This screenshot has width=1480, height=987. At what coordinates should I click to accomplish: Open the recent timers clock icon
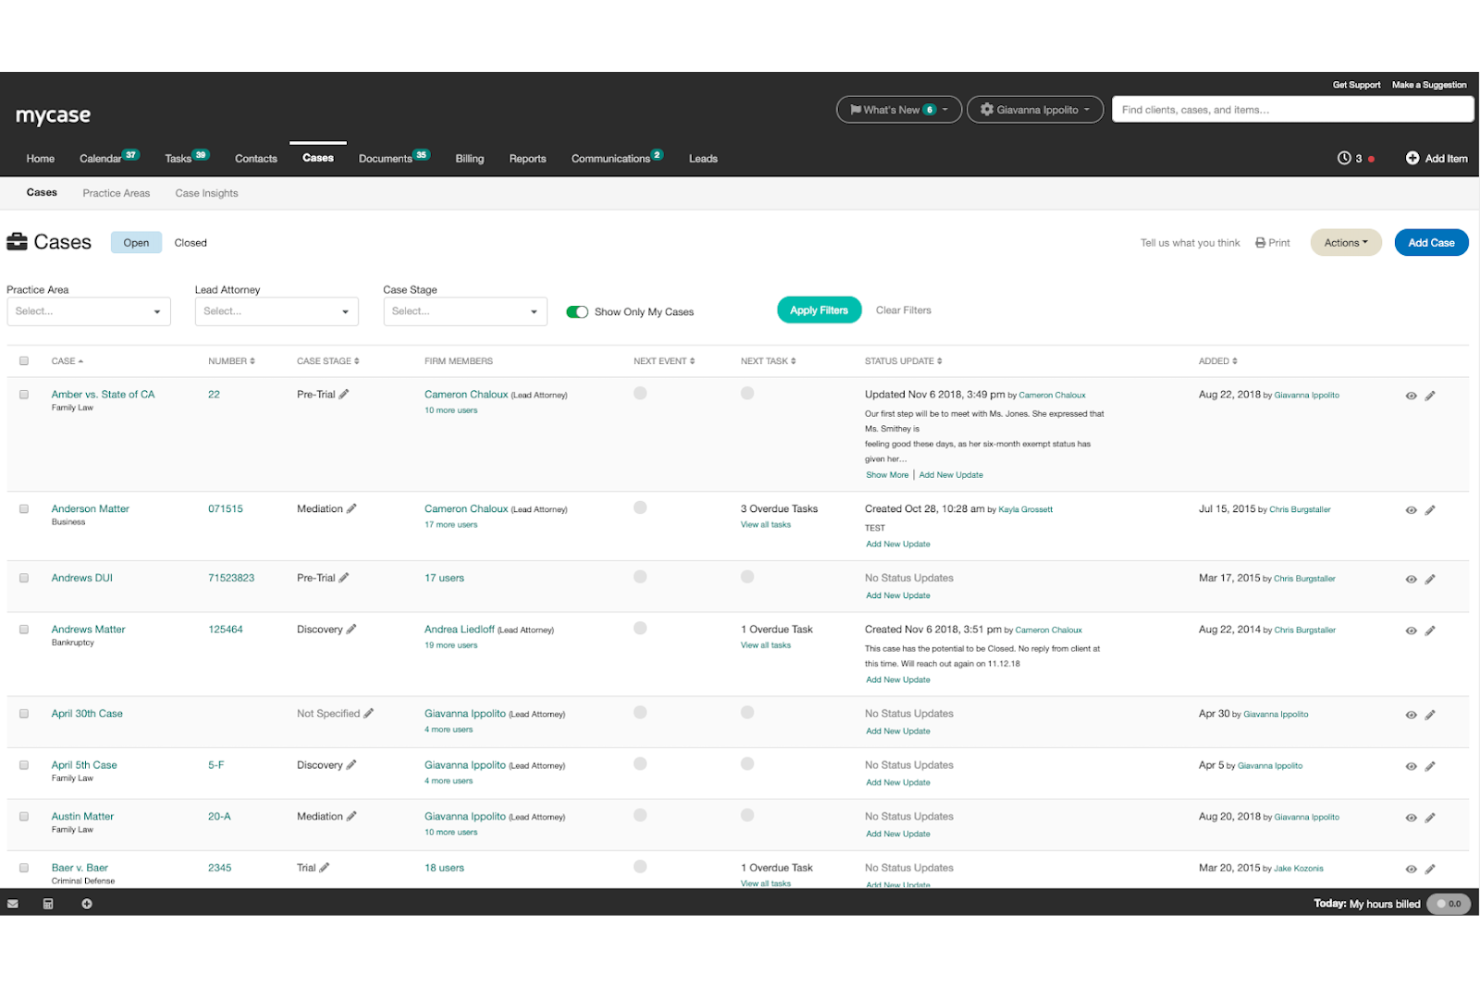point(1344,158)
